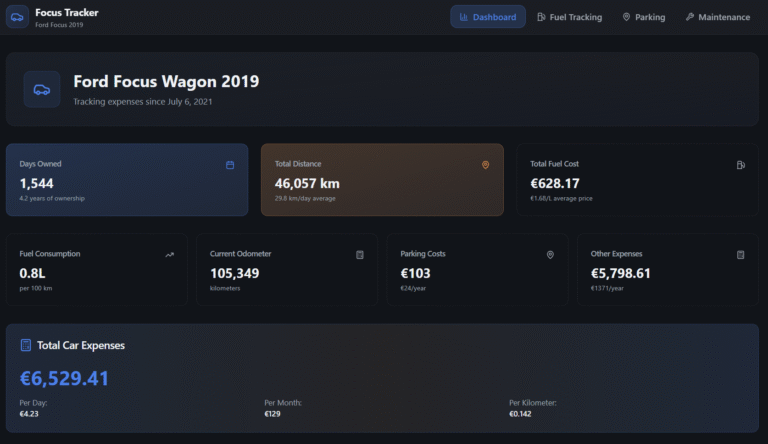Select the Days Owned 1,544 card
This screenshot has width=768, height=444.
pos(127,180)
